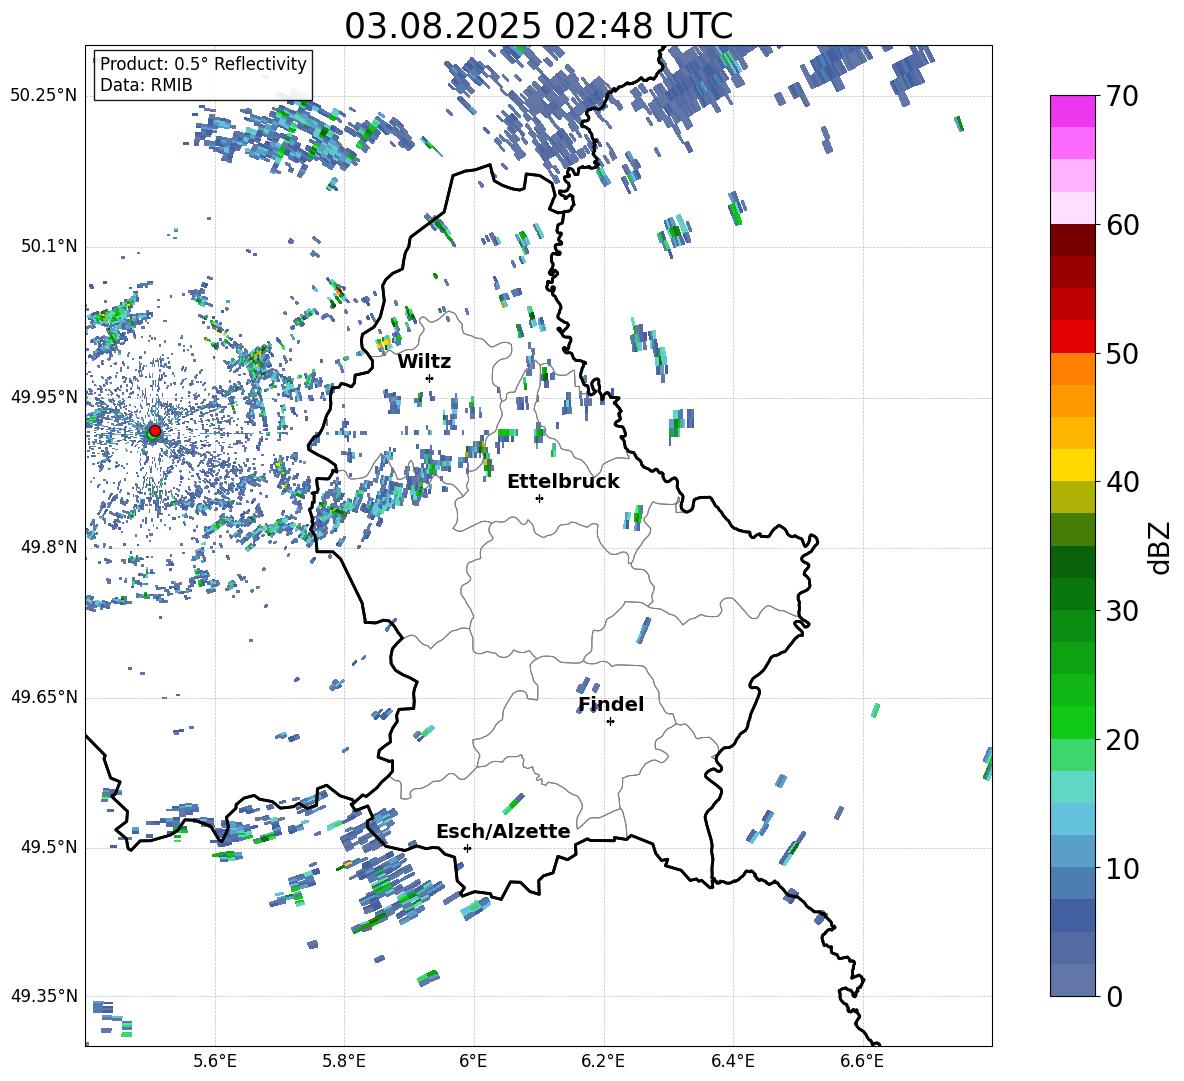This screenshot has width=1184, height=1081.
Task: Click the title 03.08.2025 02:48 UTC
Action: (x=538, y=26)
